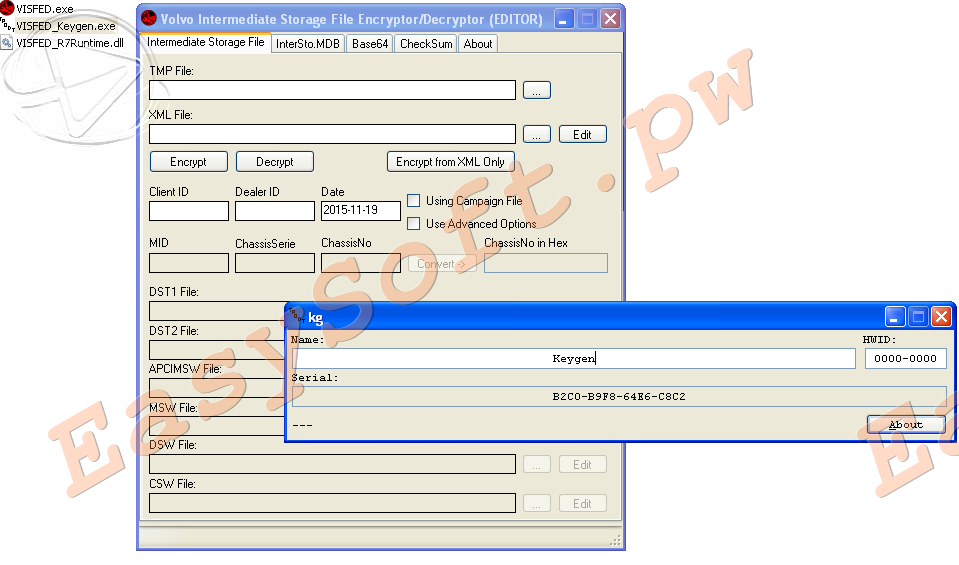The image size is (959, 565).
Task: Click Edit button for CSW File
Action: point(582,504)
